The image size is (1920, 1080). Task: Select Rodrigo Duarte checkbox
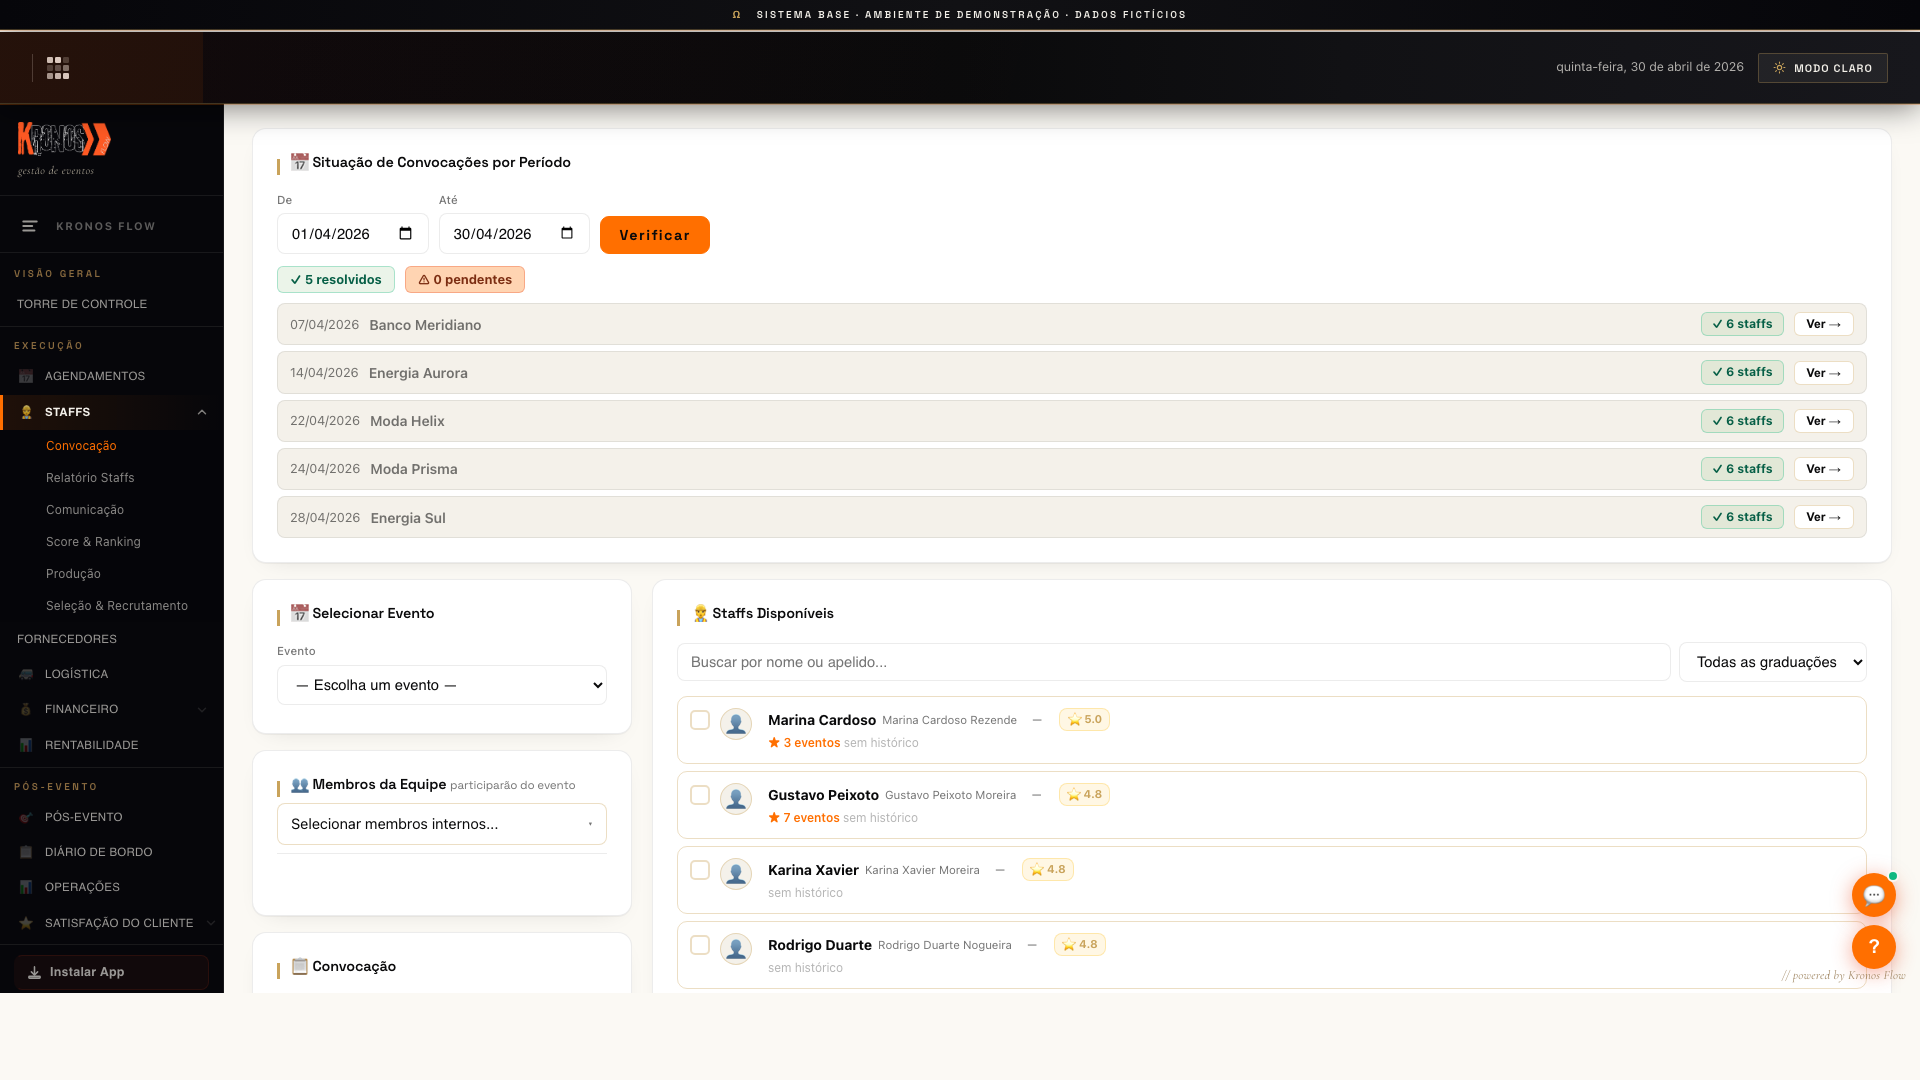point(700,945)
